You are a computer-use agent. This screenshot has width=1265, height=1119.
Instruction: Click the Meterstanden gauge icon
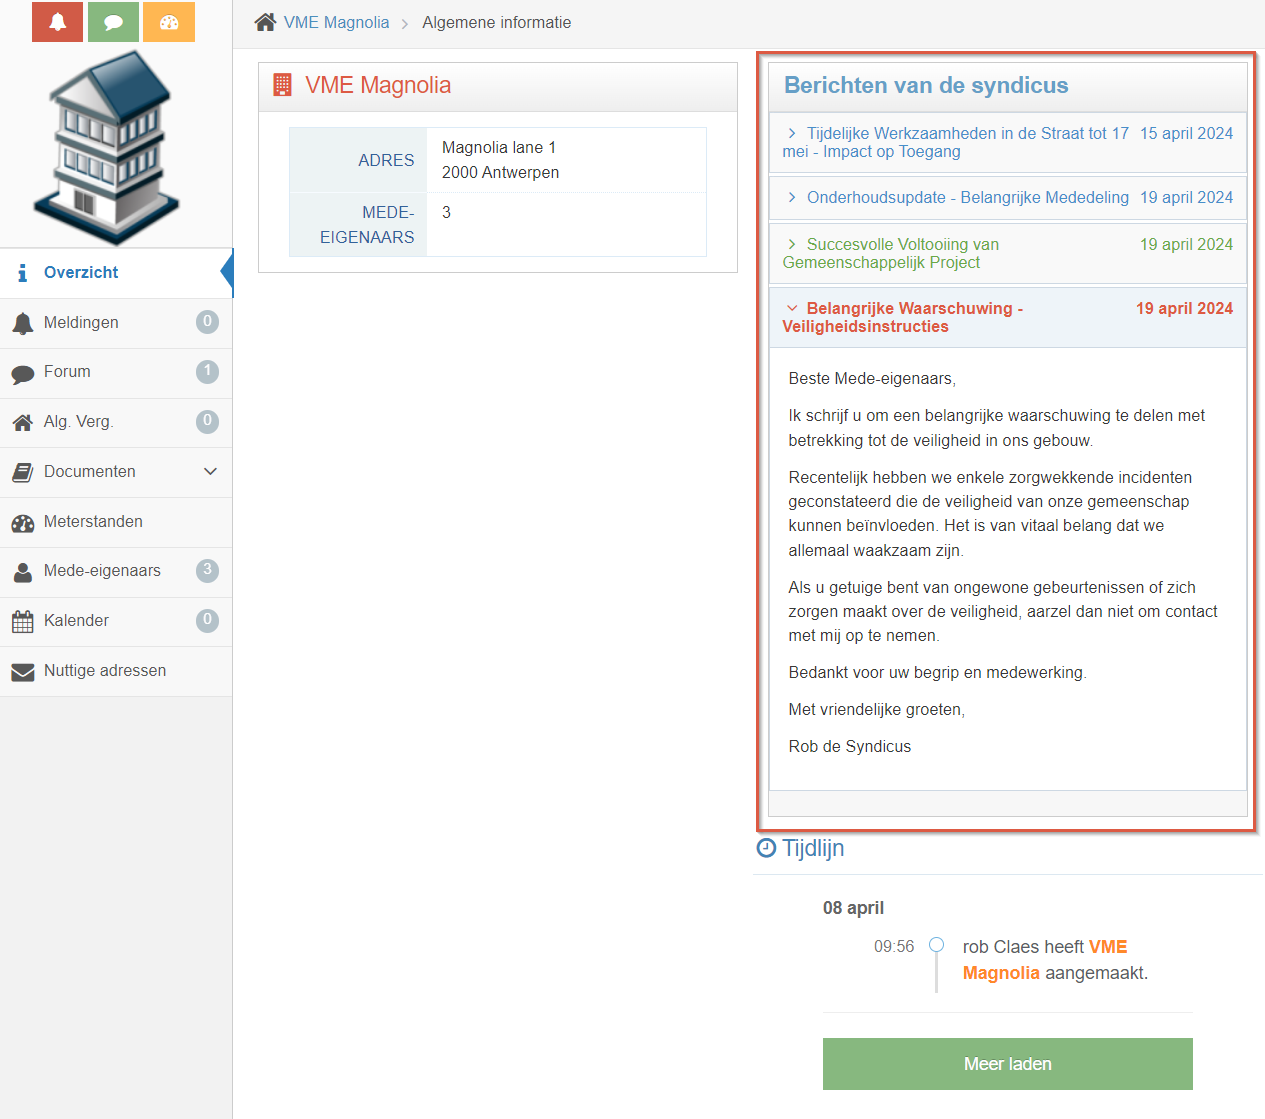(x=23, y=523)
